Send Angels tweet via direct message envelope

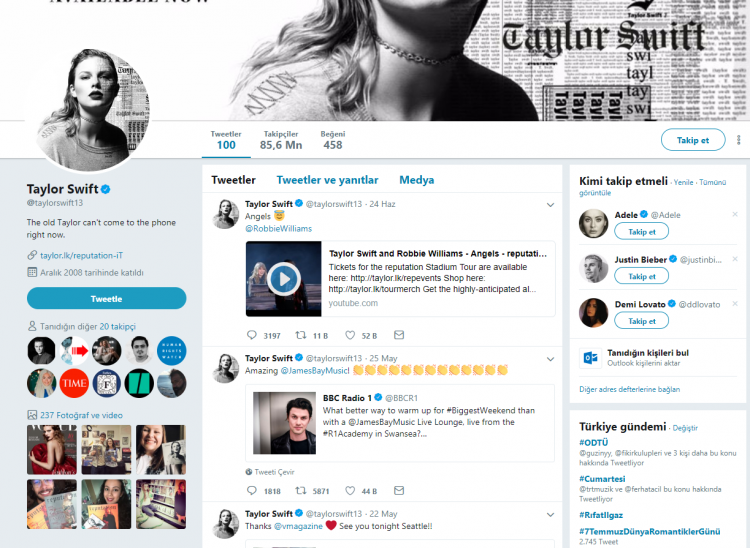pos(399,335)
